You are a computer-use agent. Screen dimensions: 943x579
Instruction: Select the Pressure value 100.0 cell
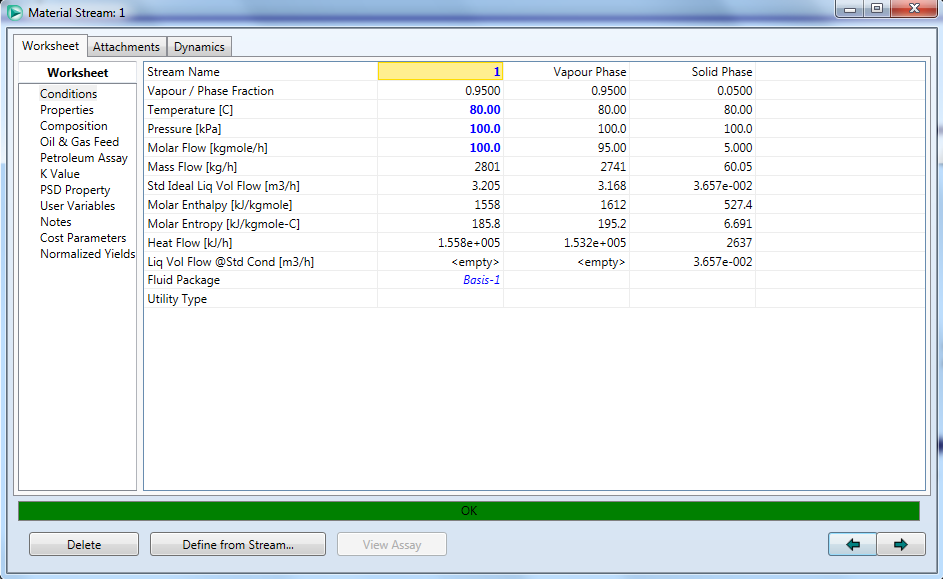pos(440,129)
